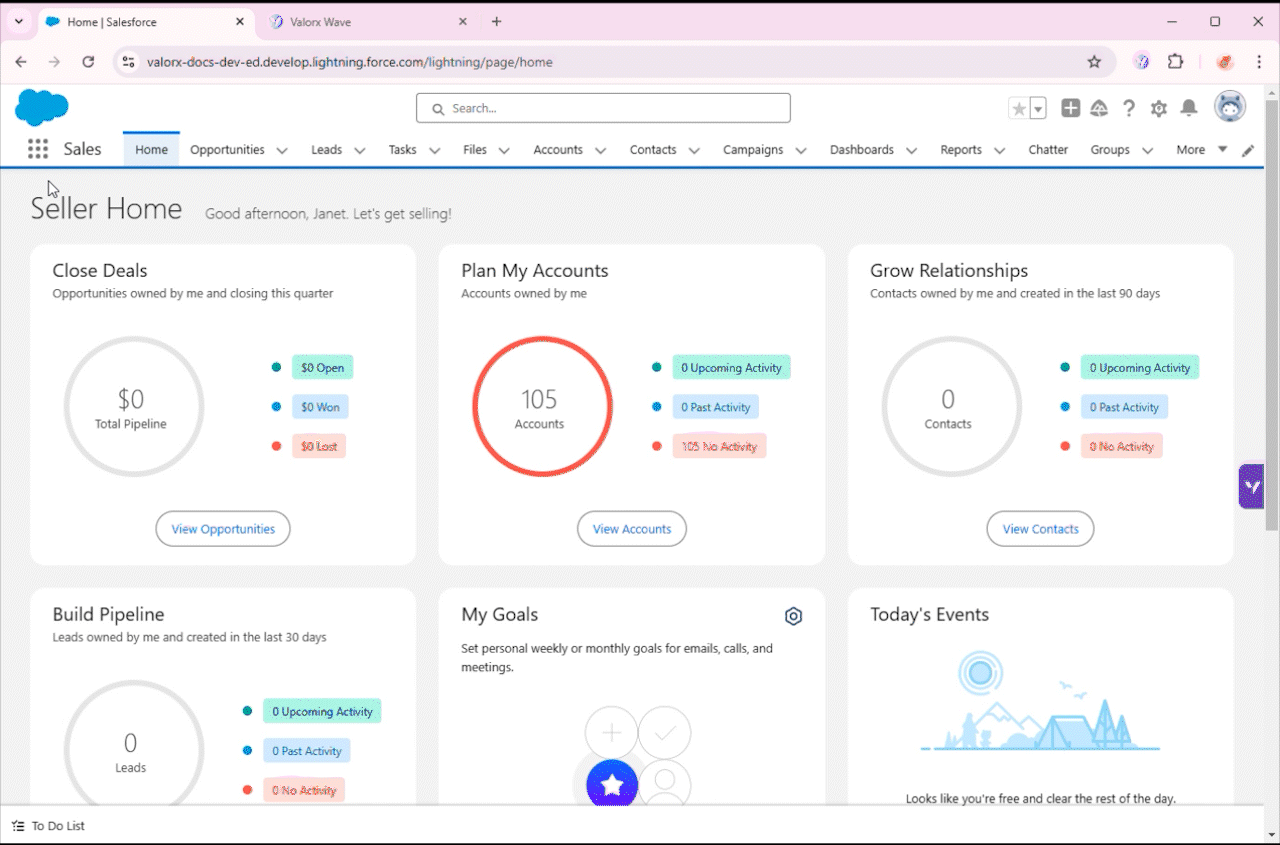Open the Valorx side panel tab
1280x845 pixels.
pyautogui.click(x=1251, y=486)
